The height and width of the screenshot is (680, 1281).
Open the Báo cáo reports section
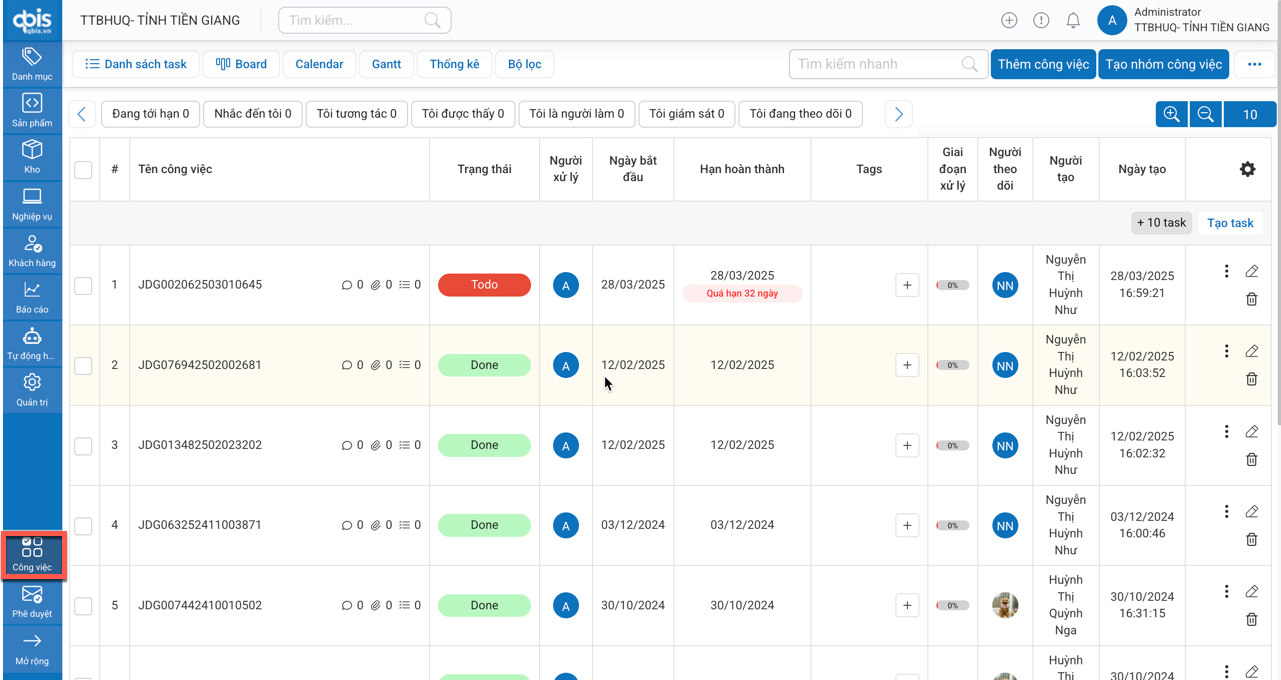[32, 297]
